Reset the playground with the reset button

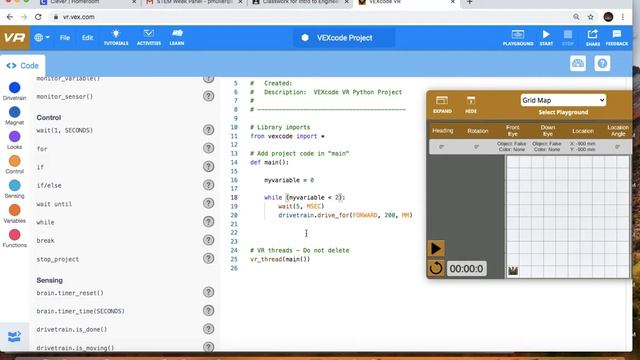point(436,269)
